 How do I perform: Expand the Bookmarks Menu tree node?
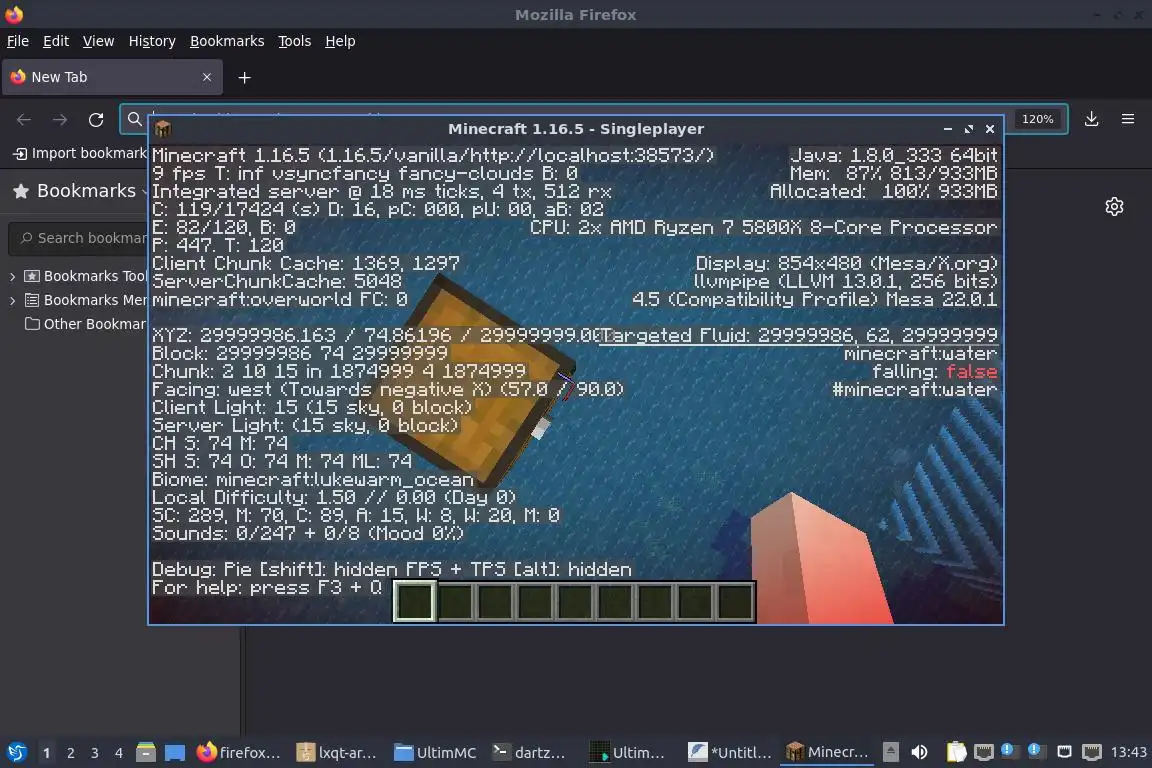point(12,300)
